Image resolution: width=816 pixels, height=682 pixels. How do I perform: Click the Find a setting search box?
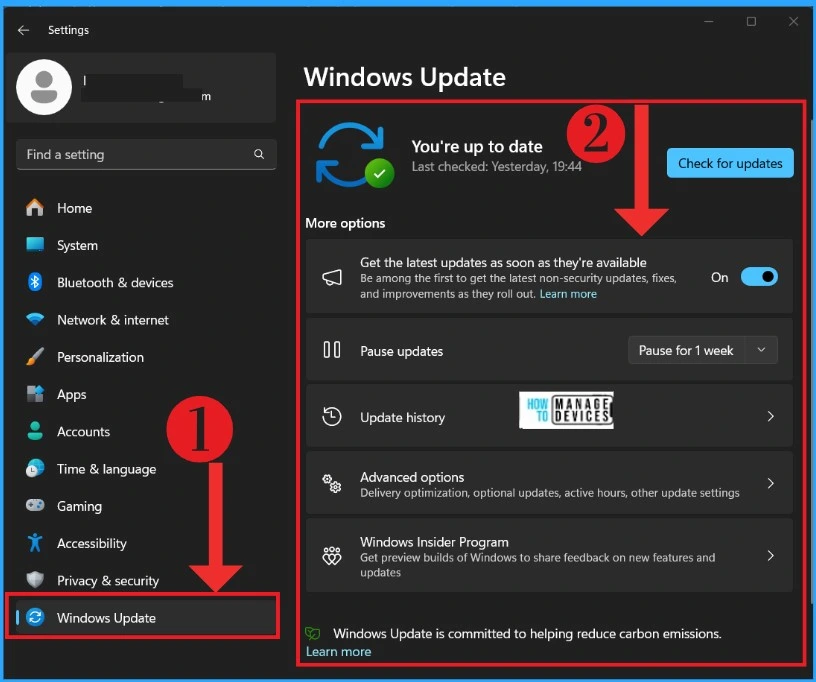pyautogui.click(x=146, y=154)
